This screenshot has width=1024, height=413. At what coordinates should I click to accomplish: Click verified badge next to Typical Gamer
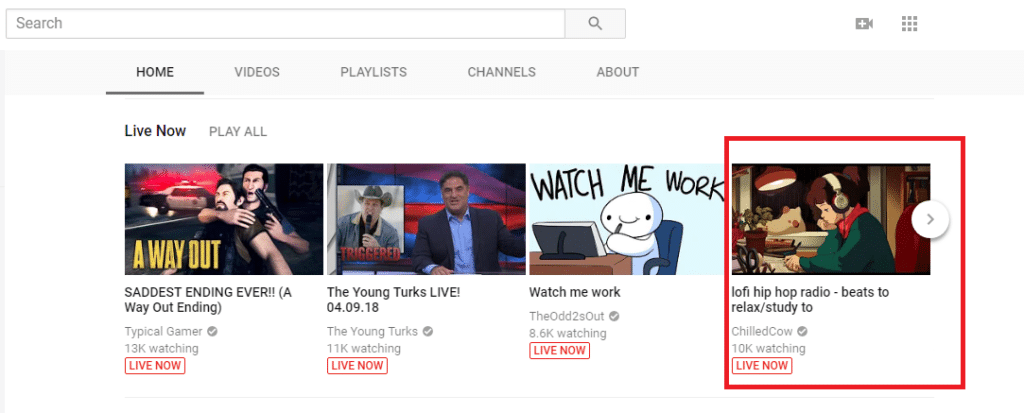pos(212,331)
